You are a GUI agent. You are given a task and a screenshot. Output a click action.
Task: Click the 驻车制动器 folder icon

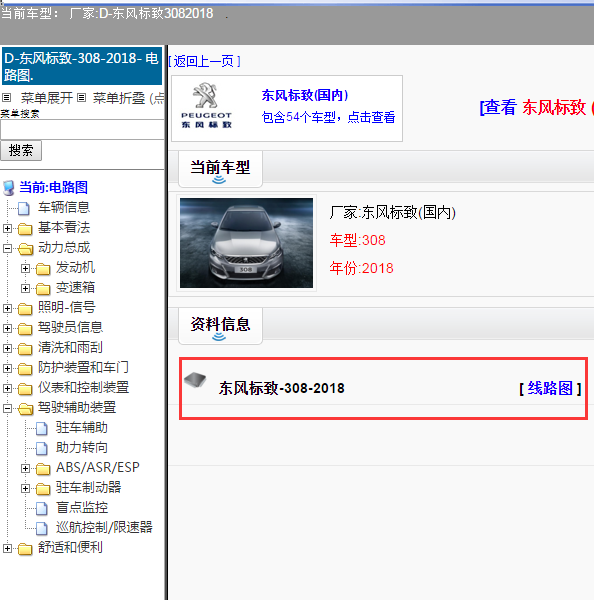(43, 488)
